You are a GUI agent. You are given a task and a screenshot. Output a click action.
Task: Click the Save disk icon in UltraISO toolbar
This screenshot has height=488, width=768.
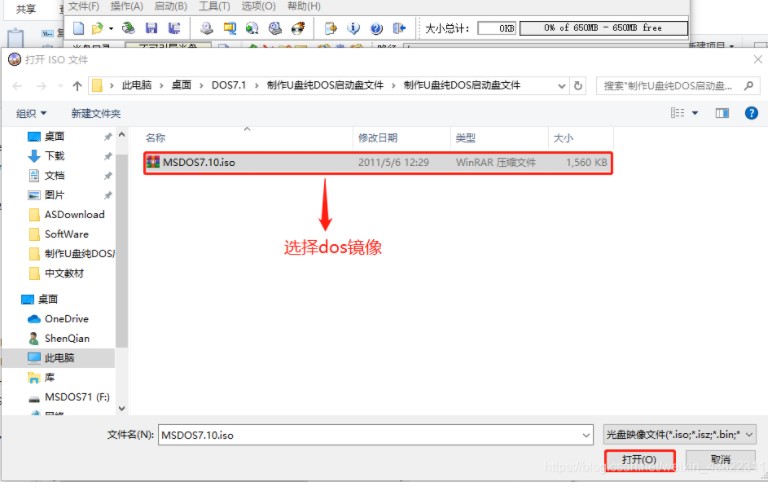tap(151, 28)
